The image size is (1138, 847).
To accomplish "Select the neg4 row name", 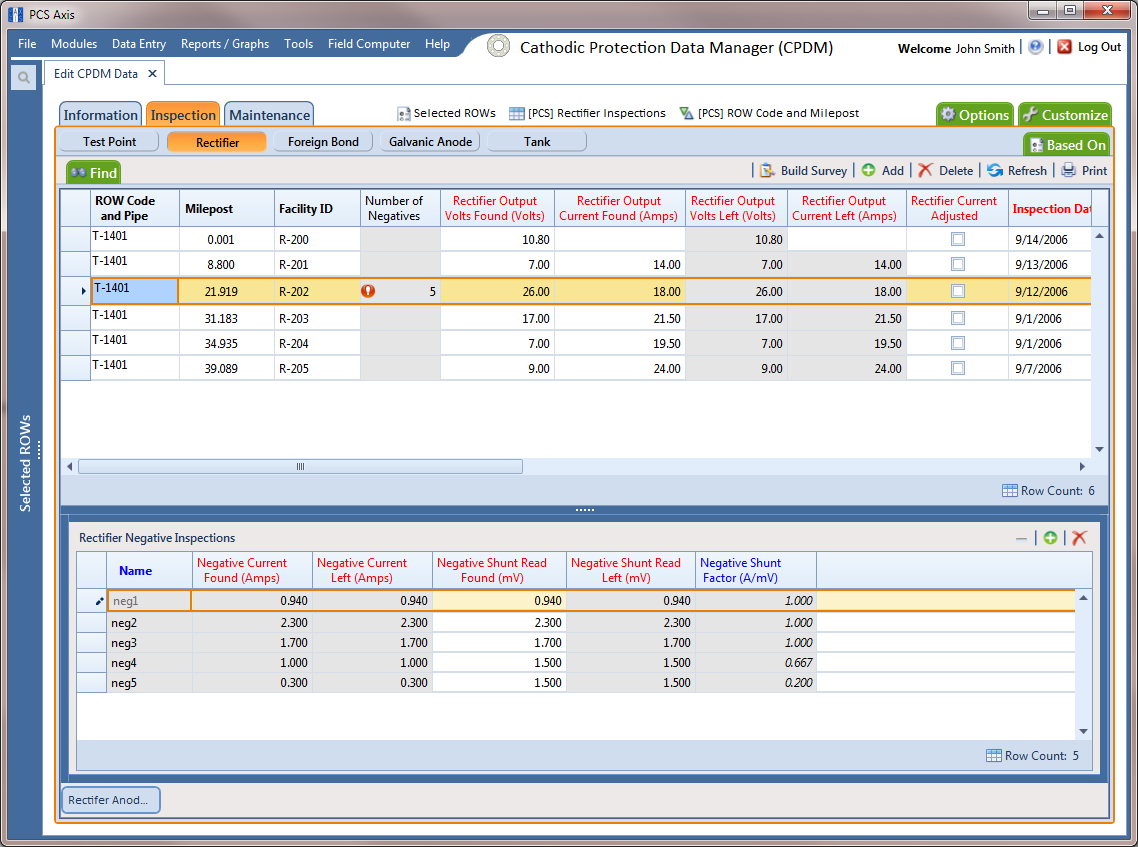I will pyautogui.click(x=150, y=663).
